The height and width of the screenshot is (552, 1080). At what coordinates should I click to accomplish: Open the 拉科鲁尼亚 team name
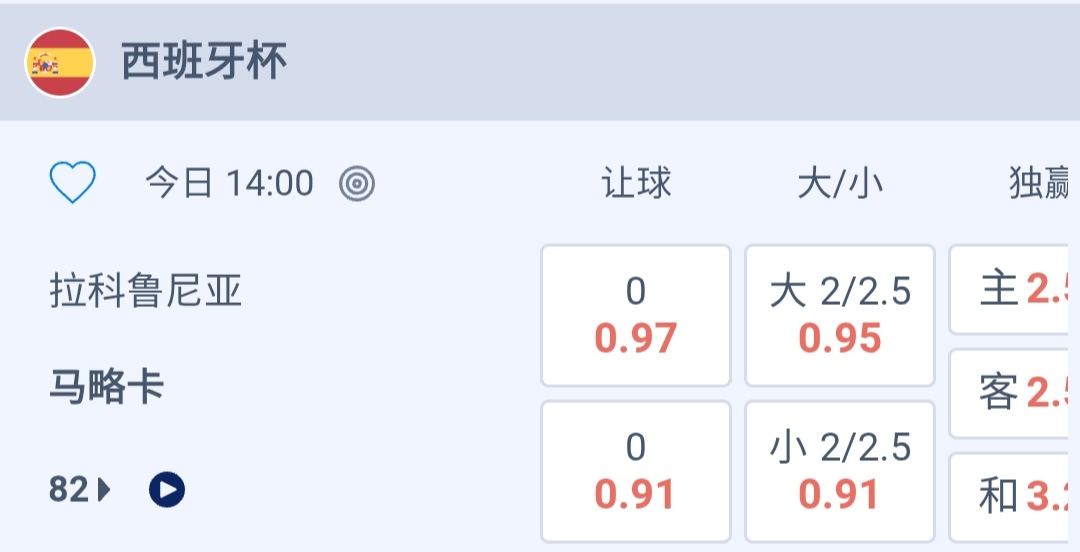(x=146, y=291)
